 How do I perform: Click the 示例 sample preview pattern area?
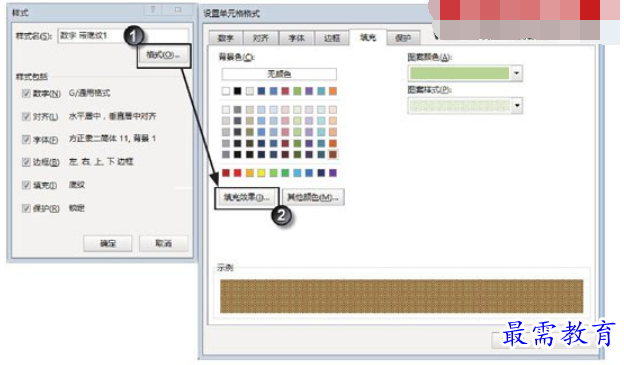coord(402,296)
